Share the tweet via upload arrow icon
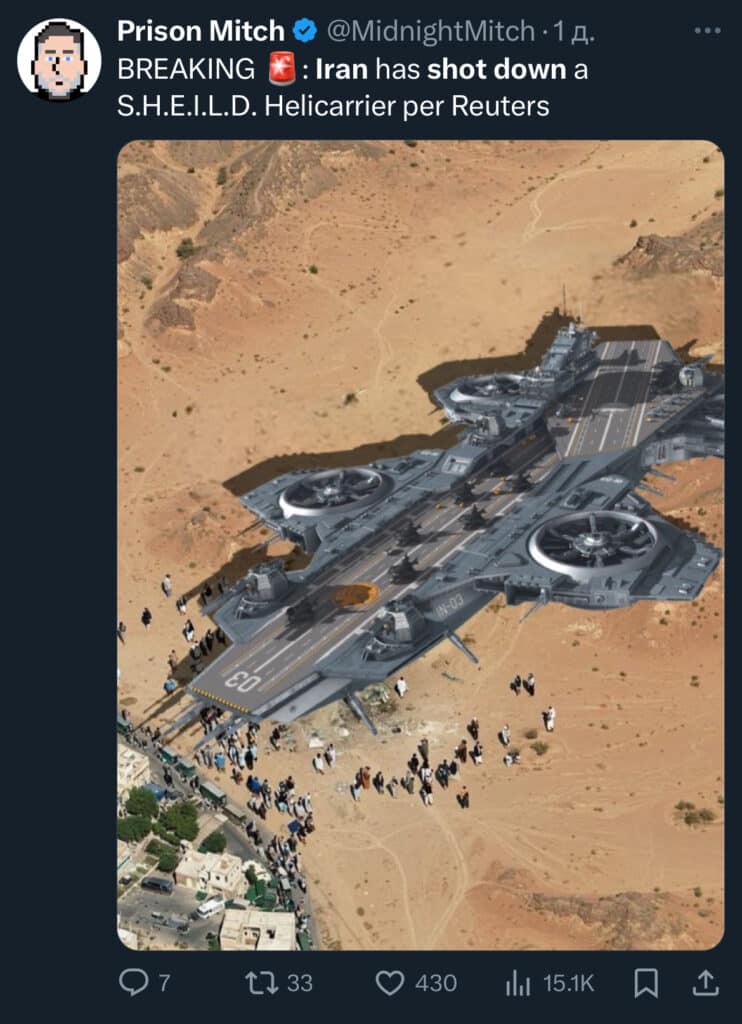 click(x=706, y=982)
